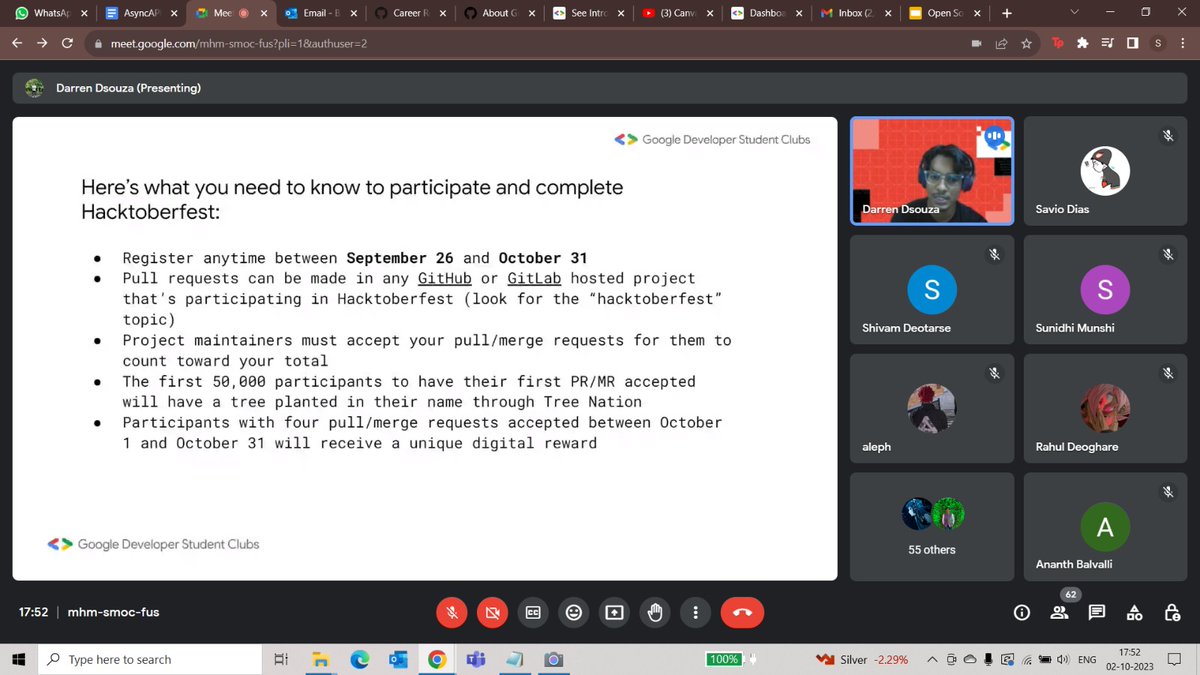Switch to Gmail Inbox tab

pyautogui.click(x=853, y=14)
